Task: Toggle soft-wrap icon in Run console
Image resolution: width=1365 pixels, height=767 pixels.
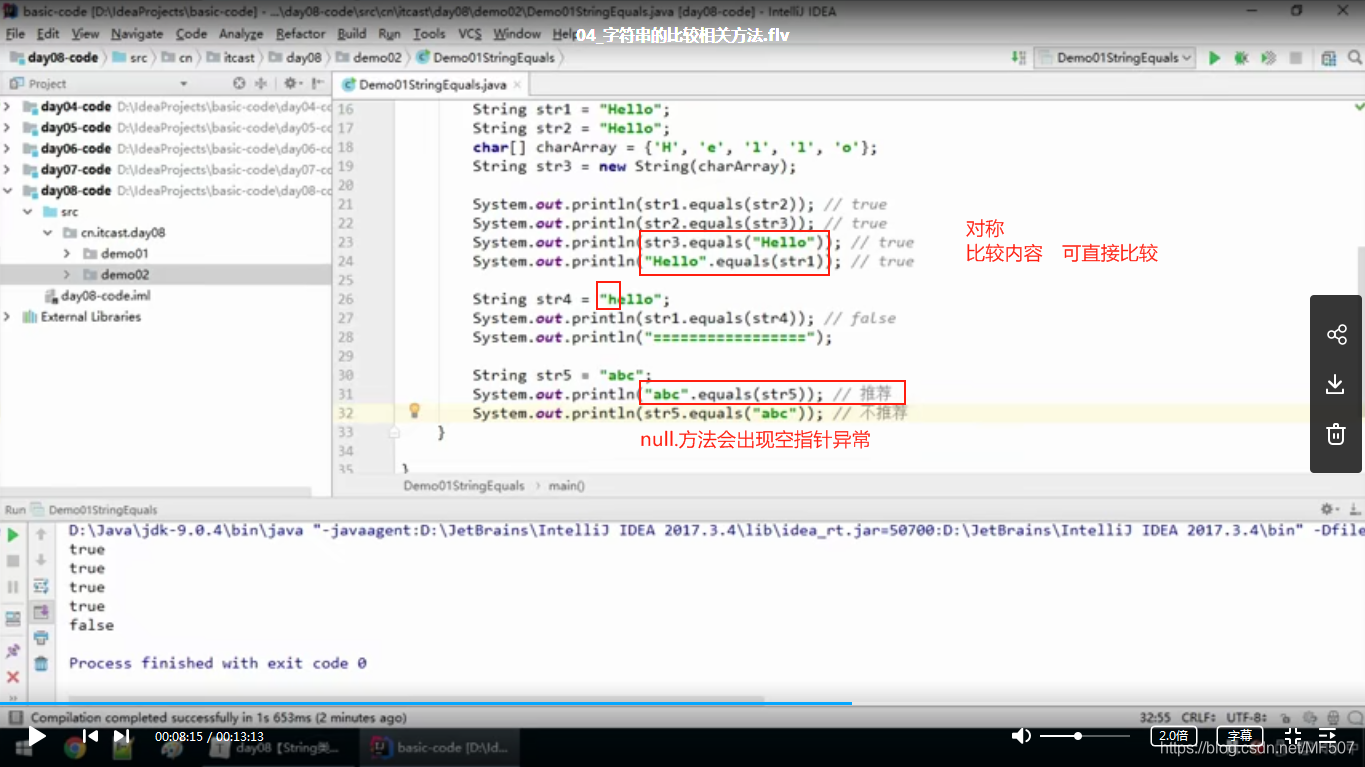Action: [x=41, y=586]
